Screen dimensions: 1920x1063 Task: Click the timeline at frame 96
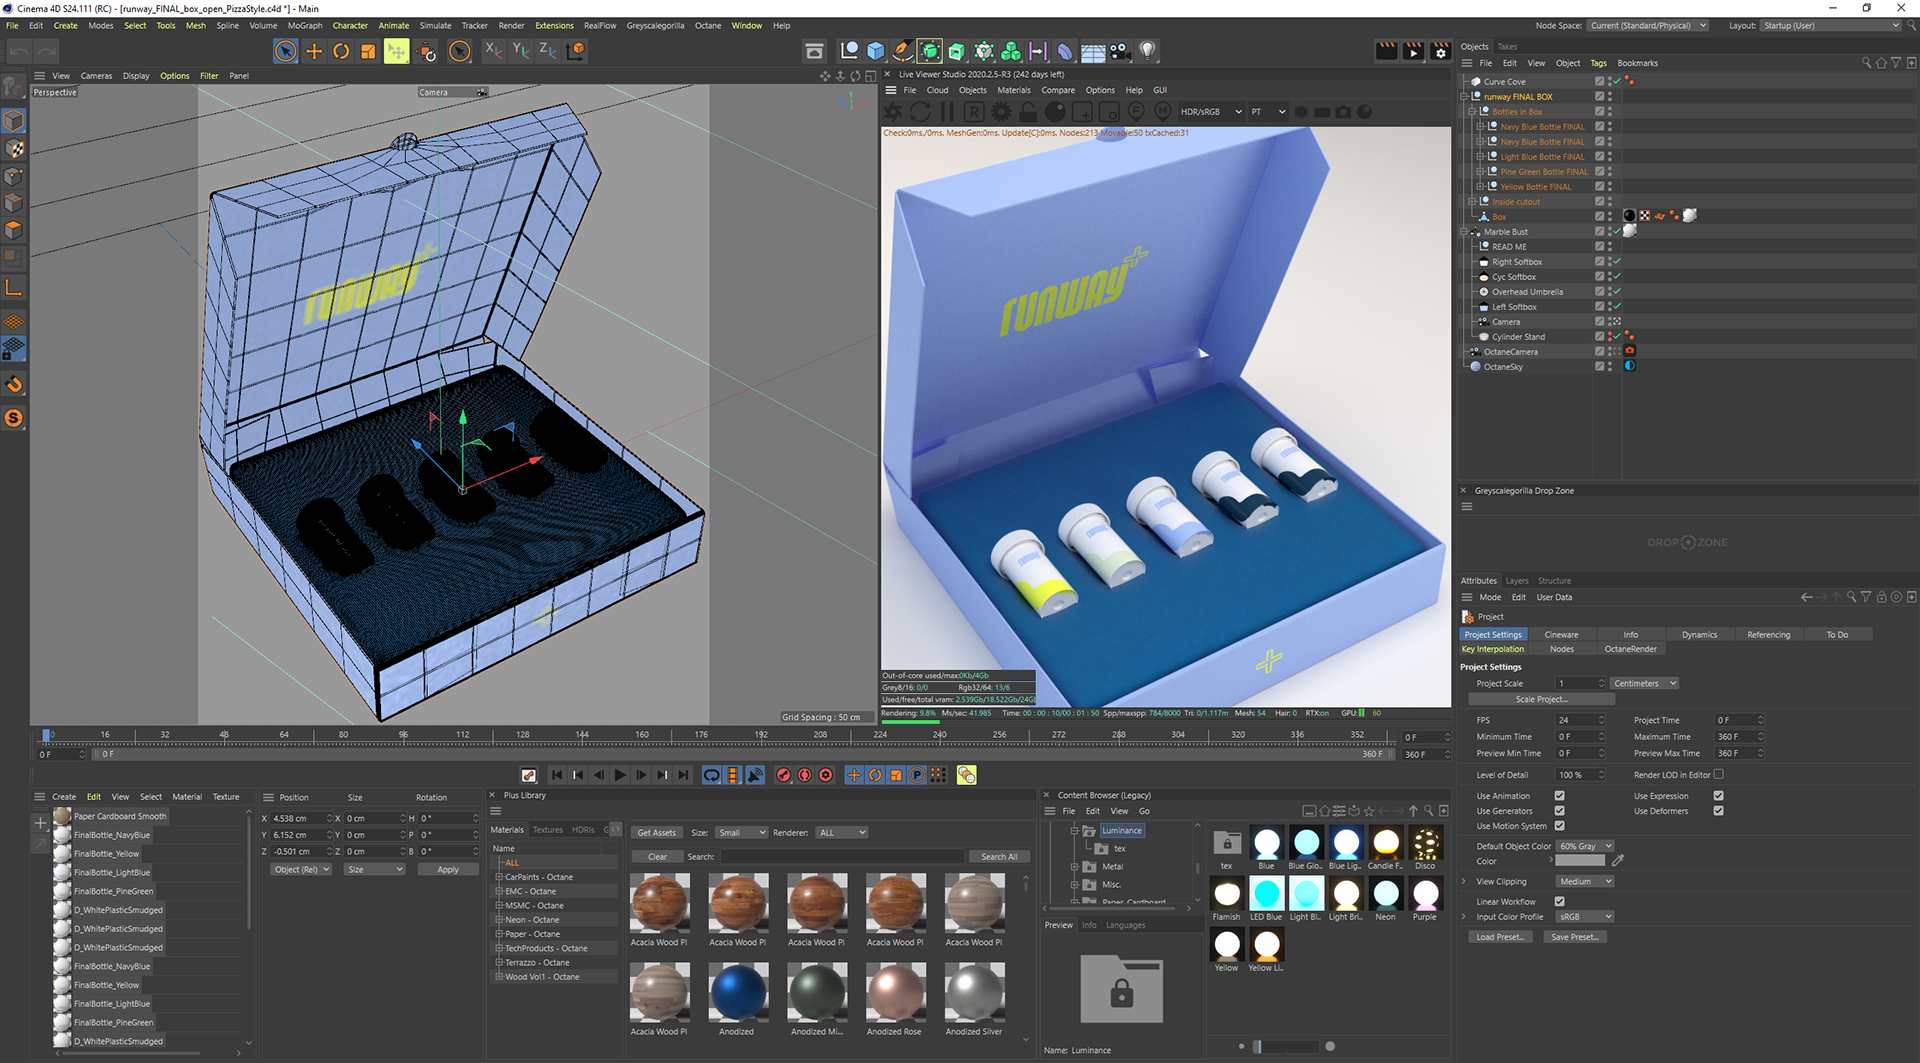pyautogui.click(x=403, y=736)
